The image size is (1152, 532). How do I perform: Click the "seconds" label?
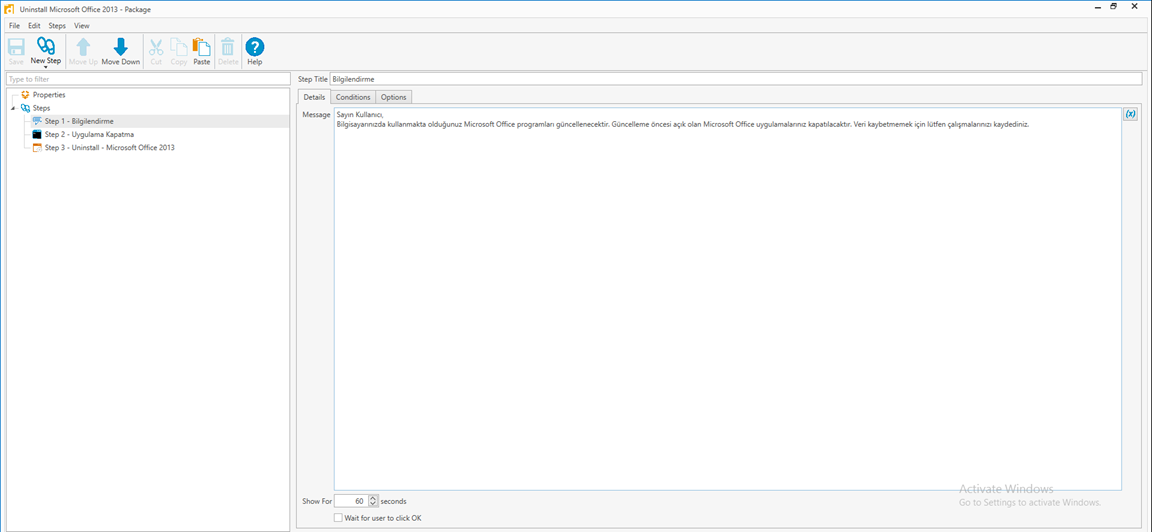coord(393,501)
